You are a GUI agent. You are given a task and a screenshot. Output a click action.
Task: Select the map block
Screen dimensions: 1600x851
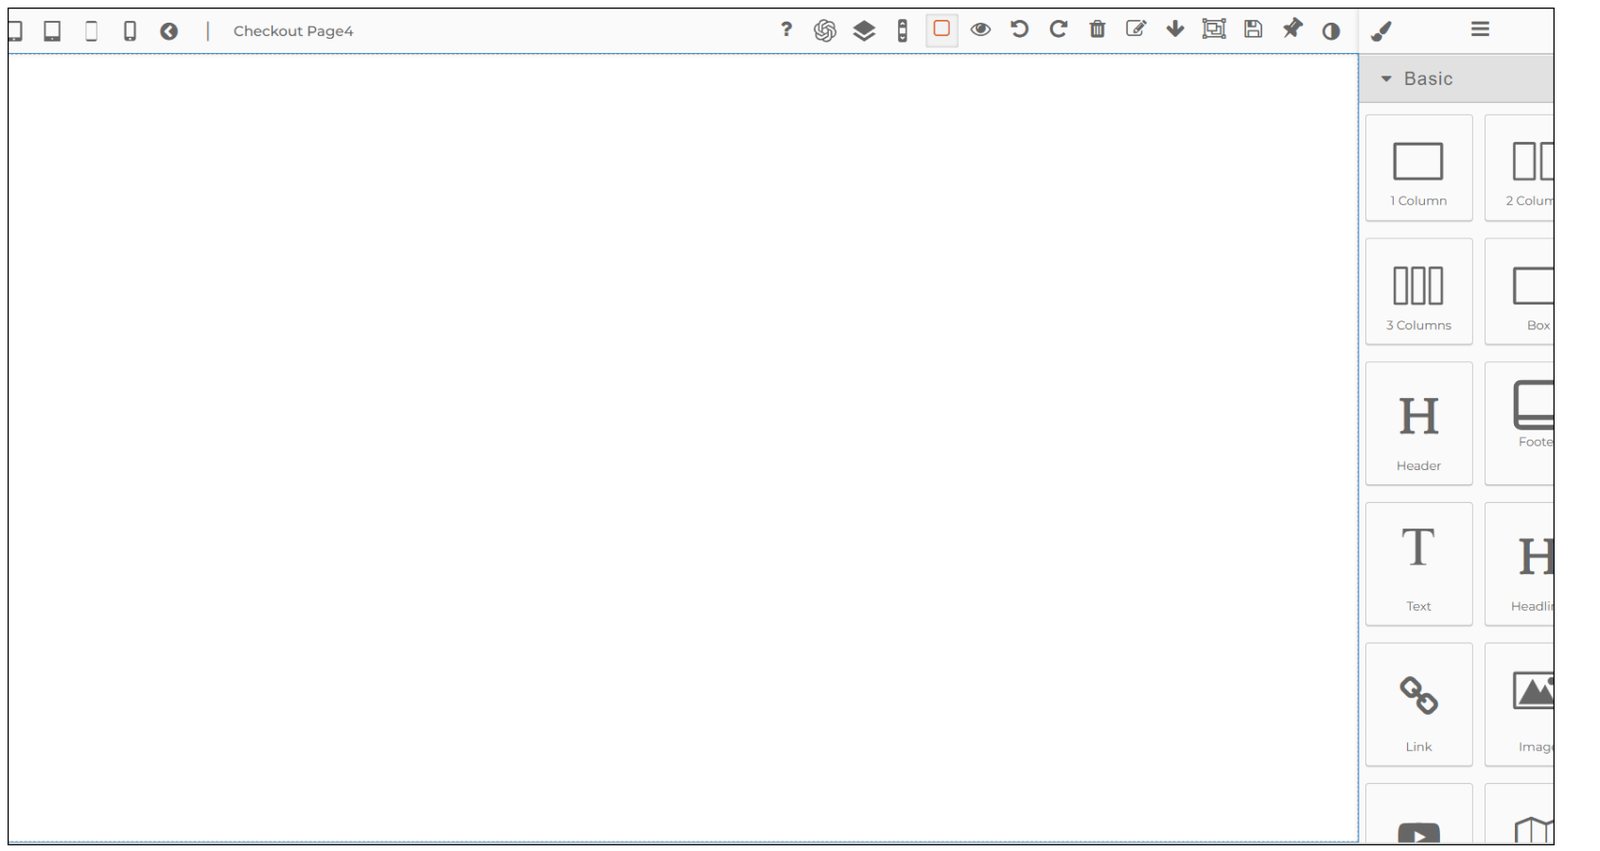pyautogui.click(x=1520, y=815)
